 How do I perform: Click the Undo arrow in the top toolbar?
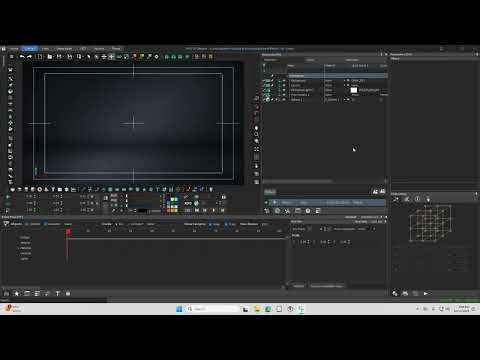(x=22, y=57)
